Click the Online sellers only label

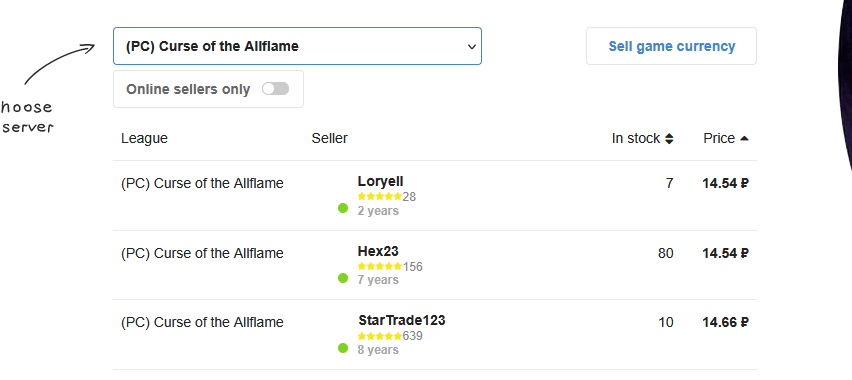(188, 89)
